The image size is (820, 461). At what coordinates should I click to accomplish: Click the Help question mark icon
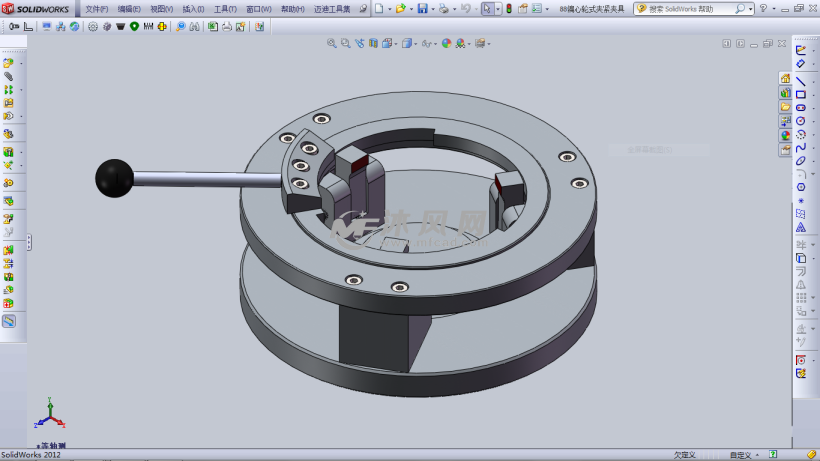coord(763,8)
